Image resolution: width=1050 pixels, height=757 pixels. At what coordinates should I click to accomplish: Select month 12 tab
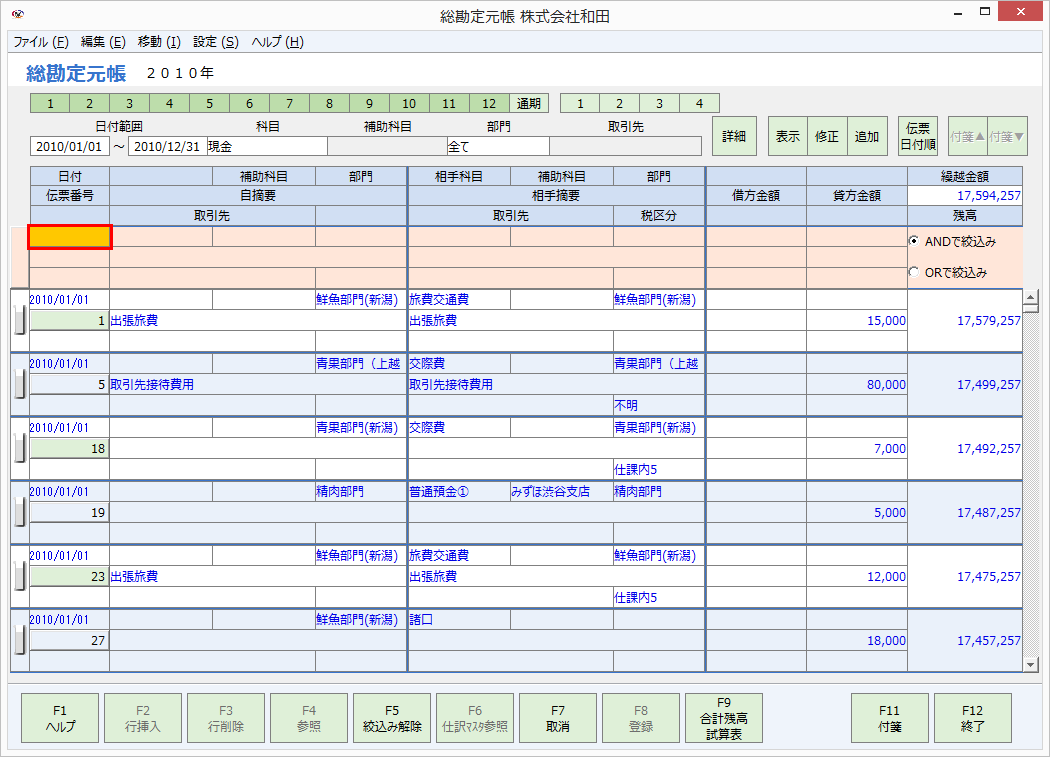[489, 103]
